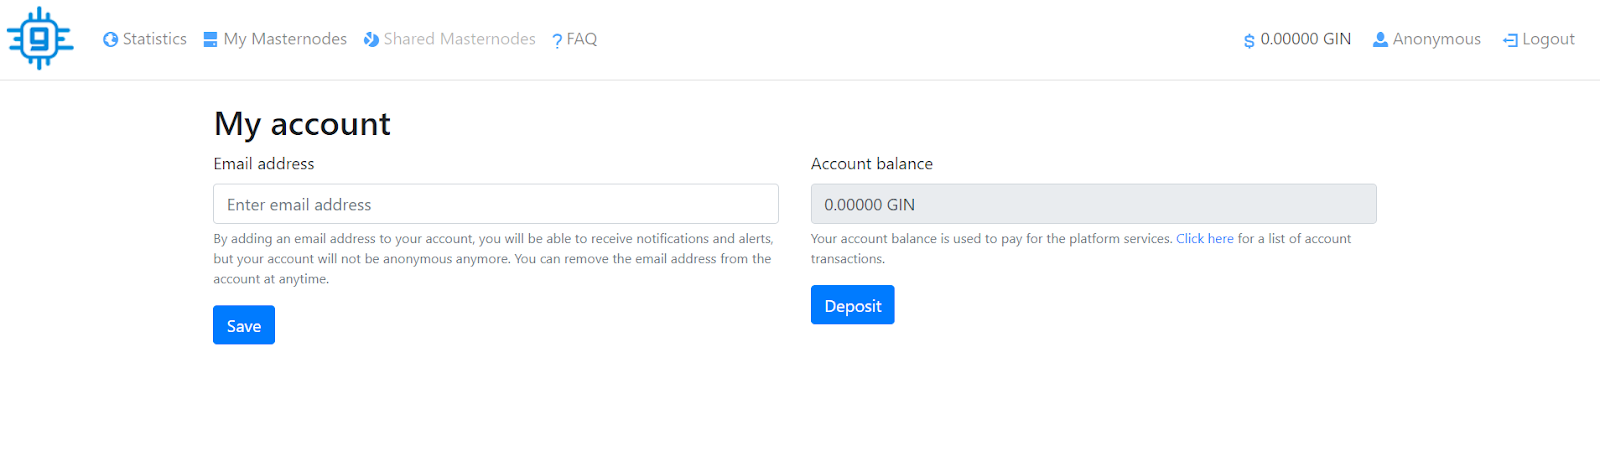1600x467 pixels.
Task: Go to My Masternodes page
Action: pyautogui.click(x=285, y=39)
